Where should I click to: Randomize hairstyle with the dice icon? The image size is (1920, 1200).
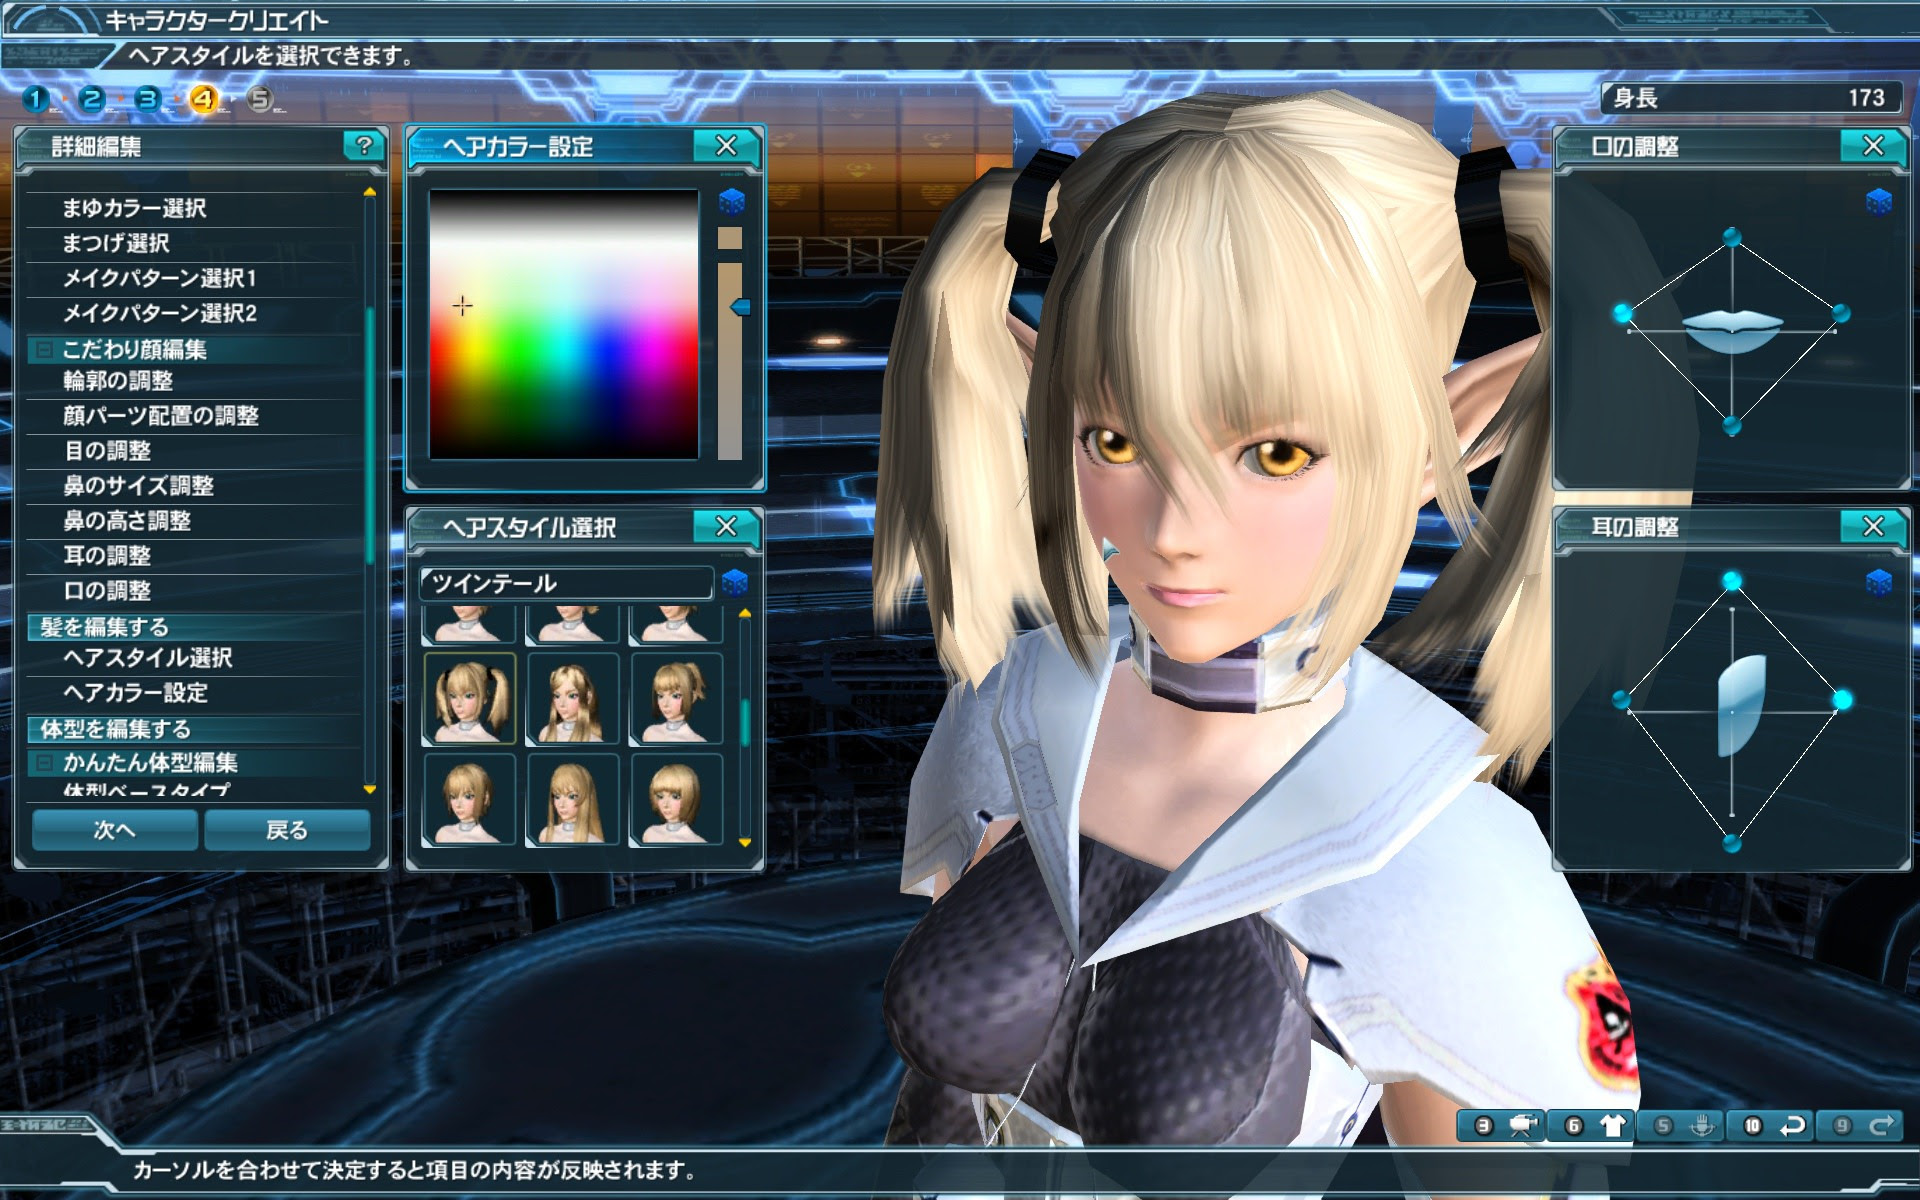735,582
